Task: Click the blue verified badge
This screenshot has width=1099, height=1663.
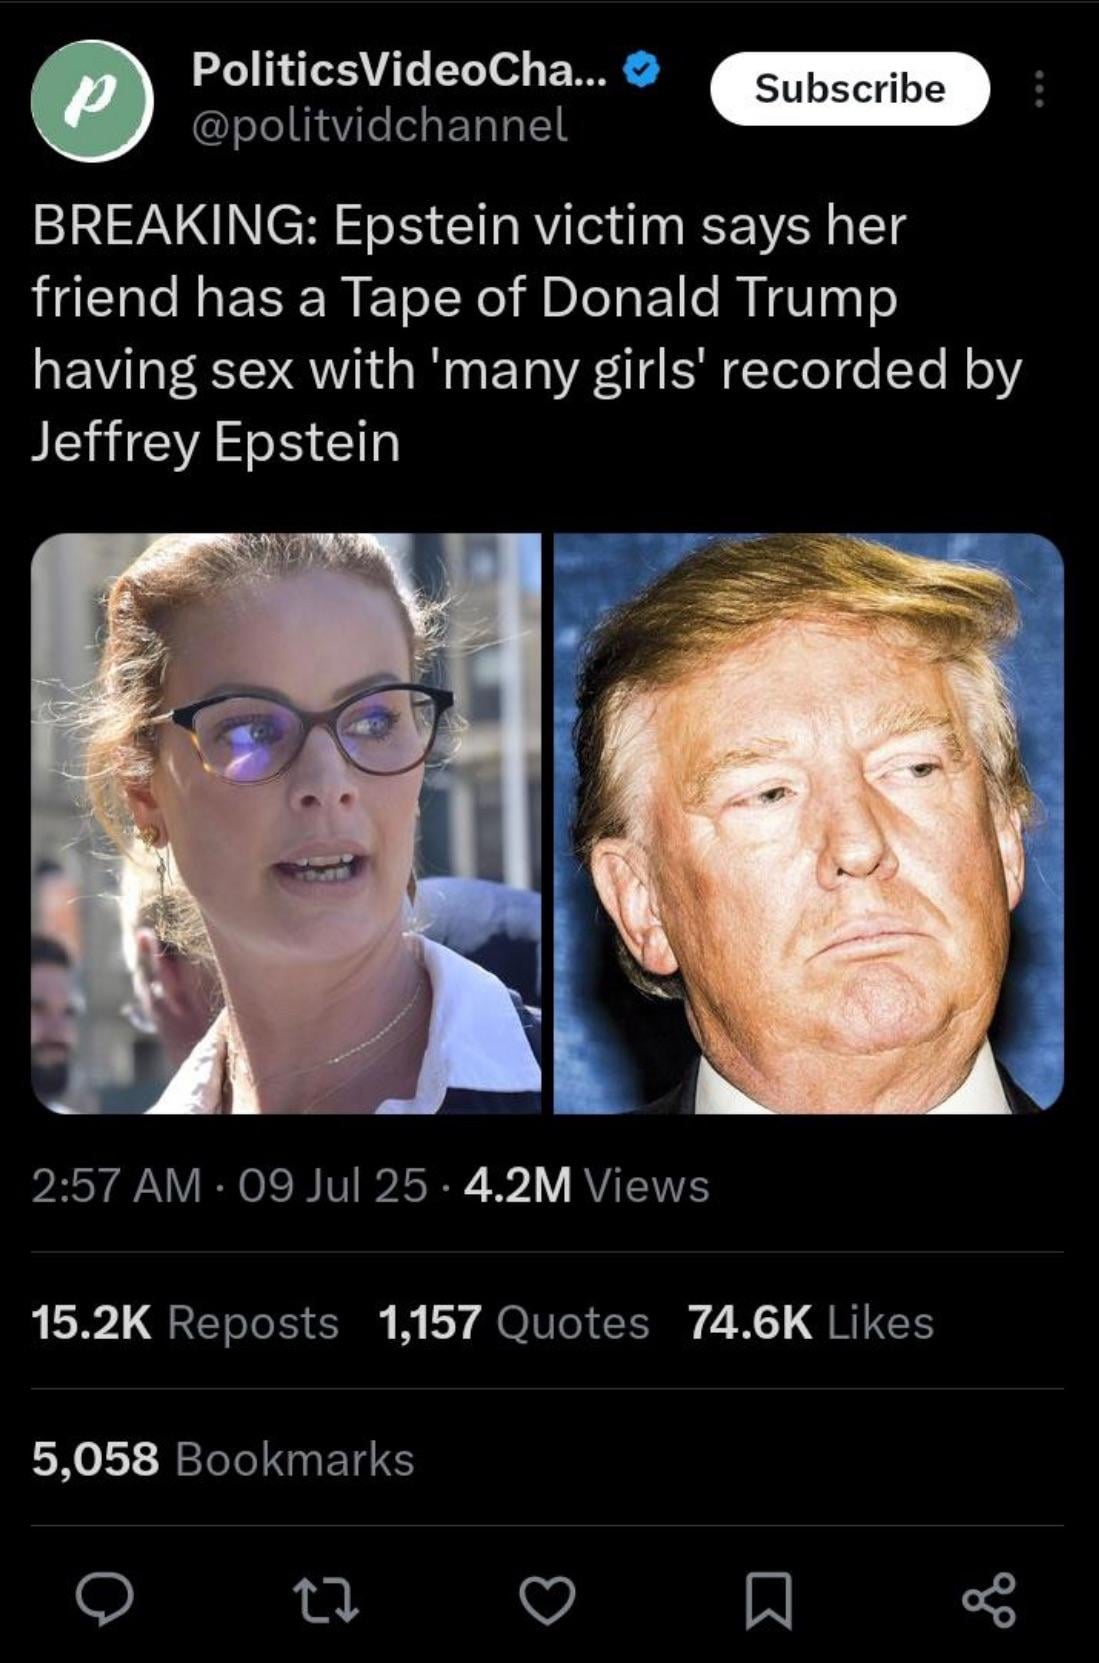Action: click(641, 70)
